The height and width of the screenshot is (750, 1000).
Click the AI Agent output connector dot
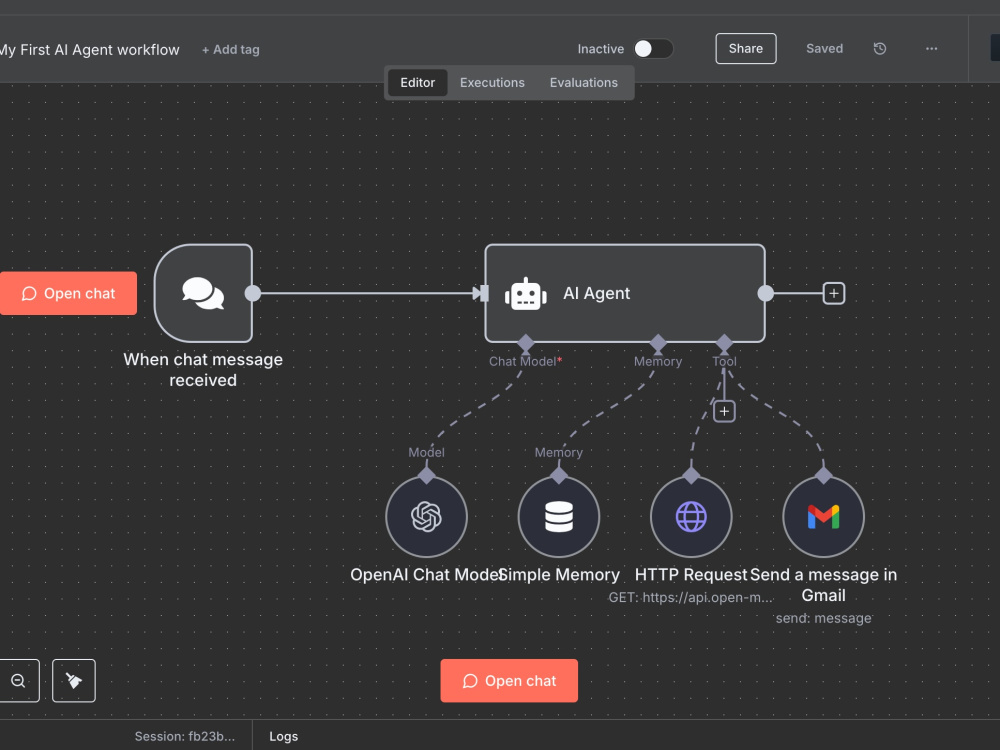(x=765, y=293)
